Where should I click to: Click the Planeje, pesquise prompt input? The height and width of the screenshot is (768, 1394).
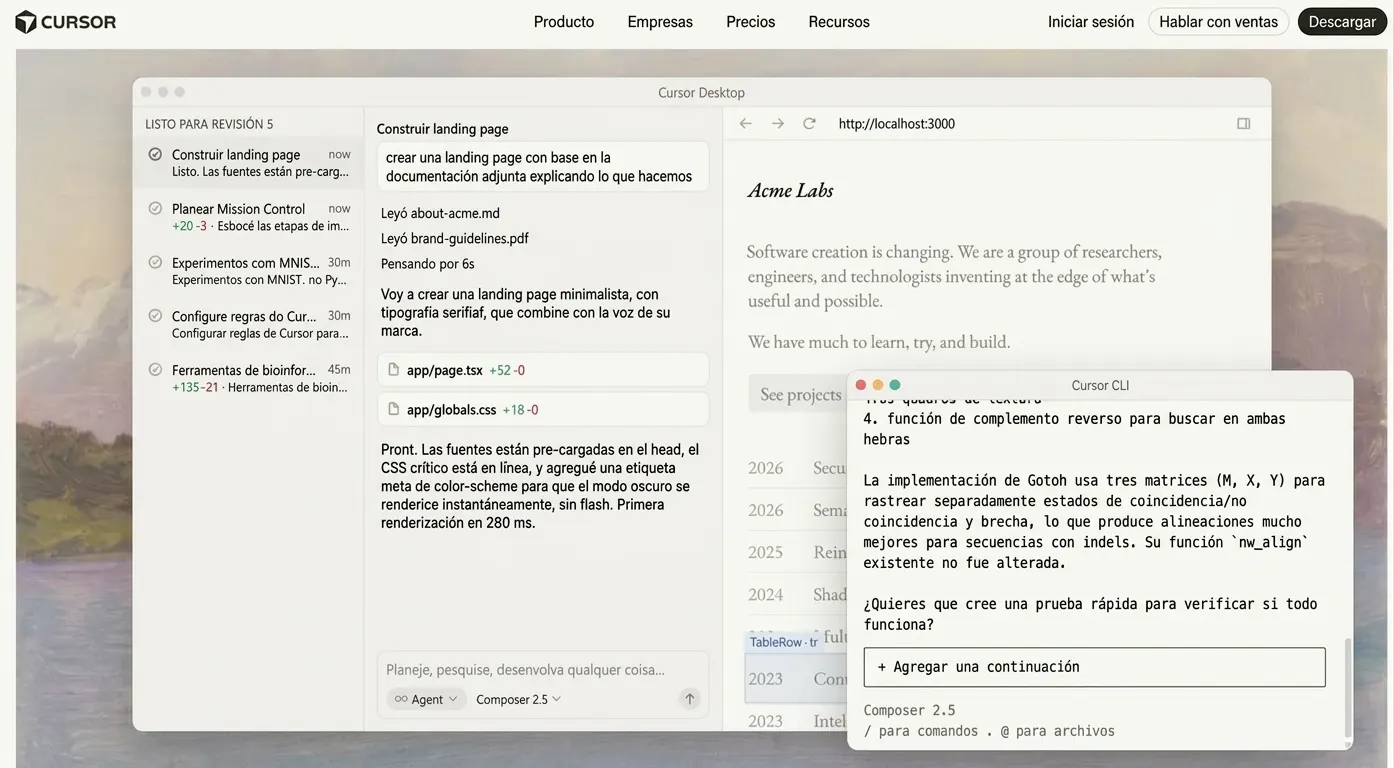click(525, 670)
